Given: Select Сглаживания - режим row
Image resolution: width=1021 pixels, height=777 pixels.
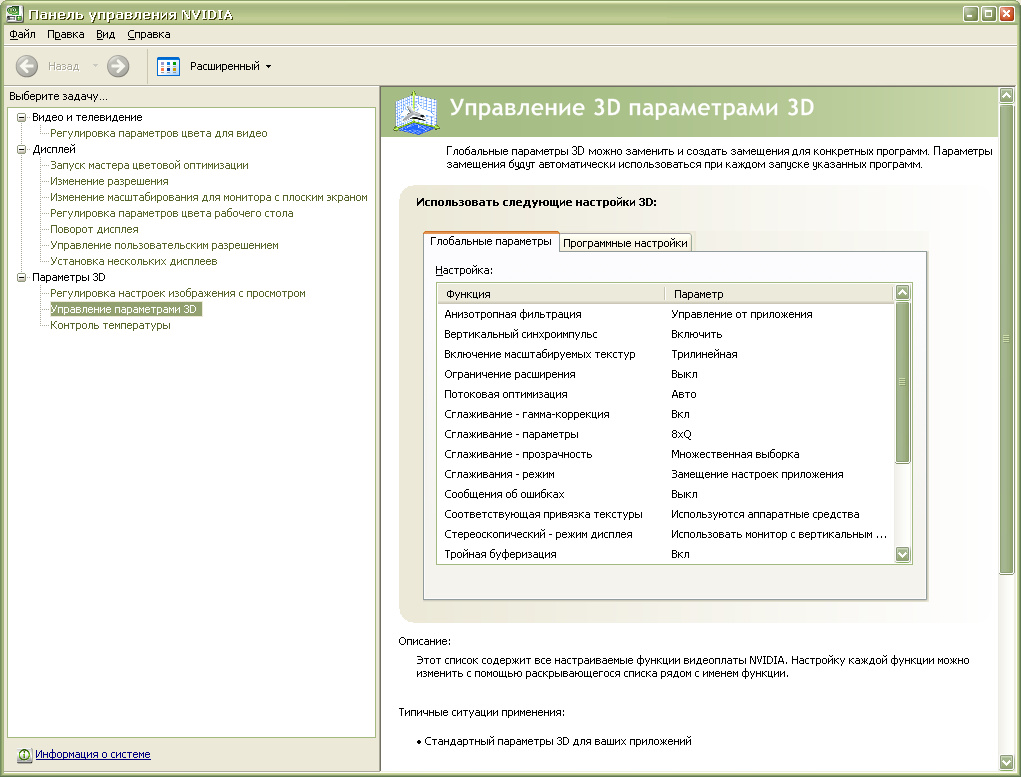Looking at the screenshot, I should tap(665, 475).
